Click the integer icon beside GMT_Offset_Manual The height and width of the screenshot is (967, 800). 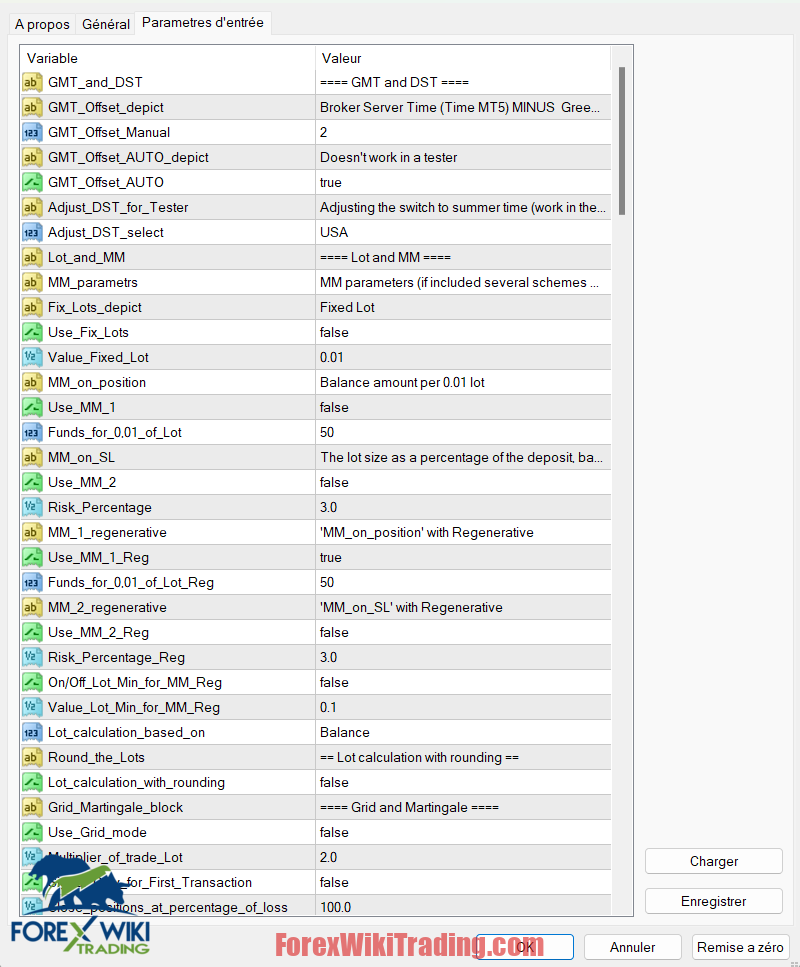point(32,132)
